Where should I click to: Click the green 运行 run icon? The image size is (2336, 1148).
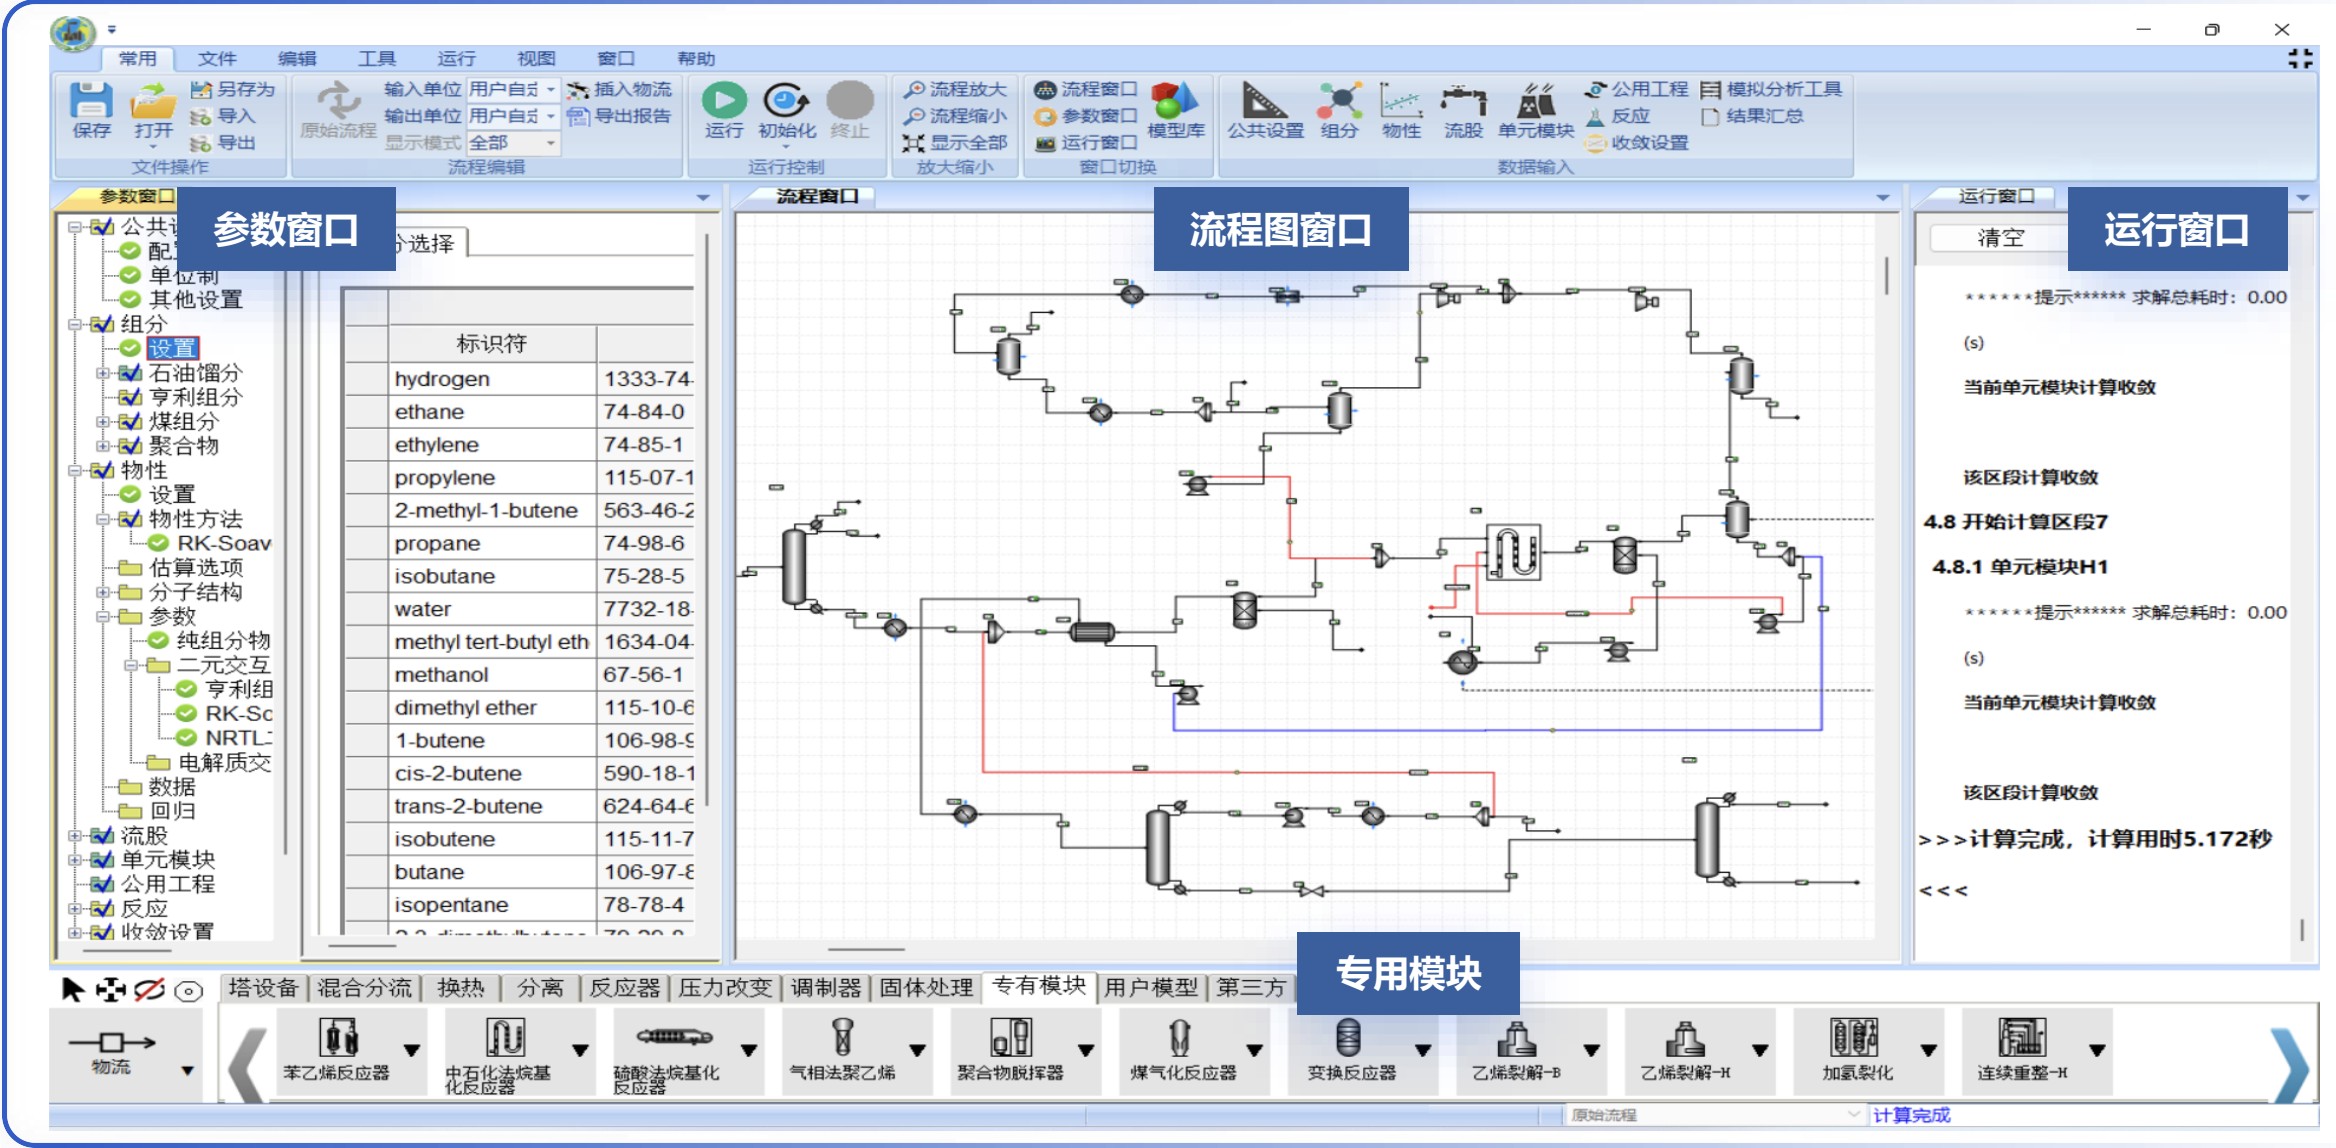pos(724,101)
